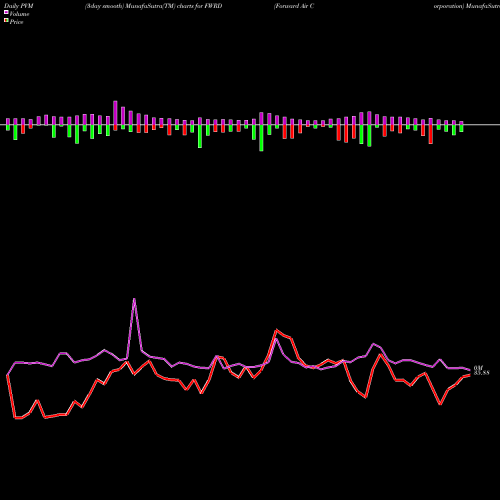Click the tallest magenta volume bar
The image size is (500, 500).
pos(115,113)
